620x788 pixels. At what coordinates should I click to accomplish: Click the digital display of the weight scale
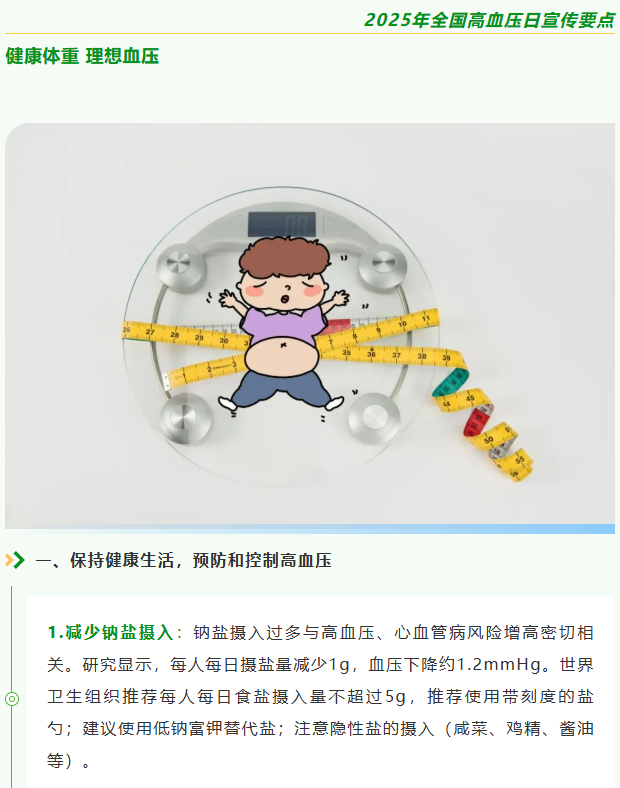click(x=282, y=224)
